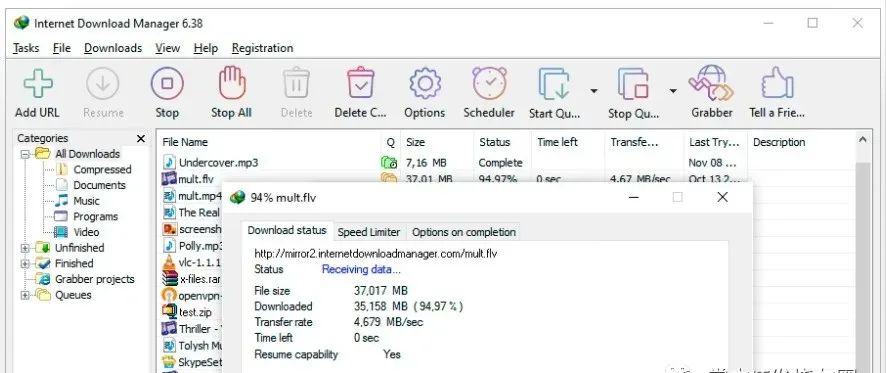Close the Categories panel
886x373 pixels.
(141, 138)
